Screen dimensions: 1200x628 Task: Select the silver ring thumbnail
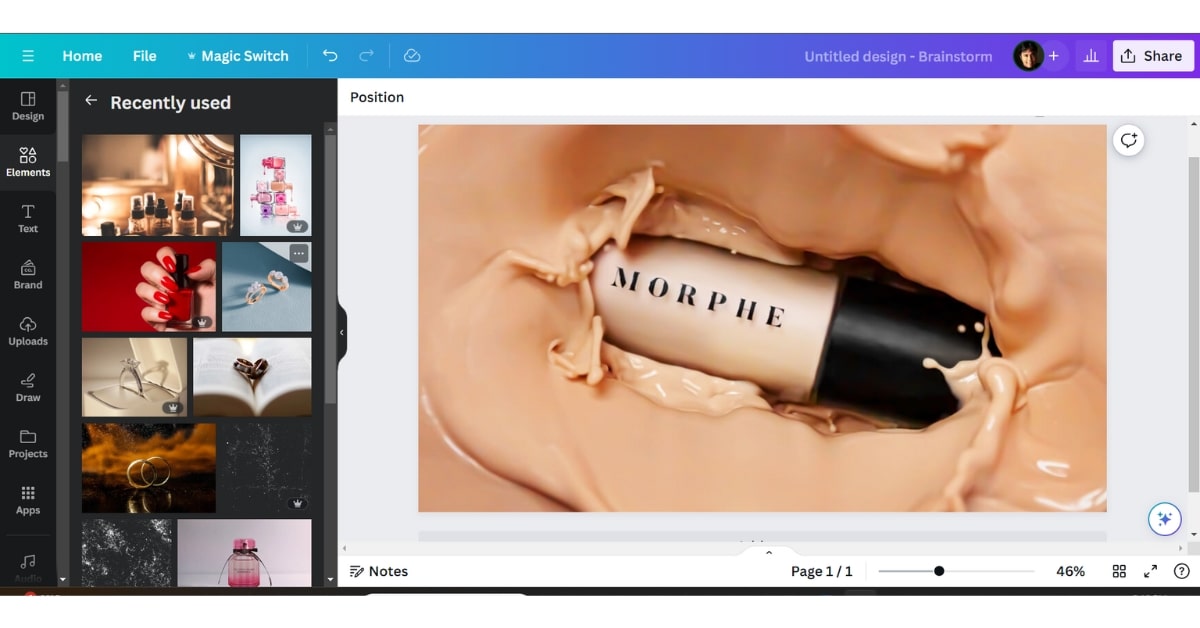[x=134, y=377]
